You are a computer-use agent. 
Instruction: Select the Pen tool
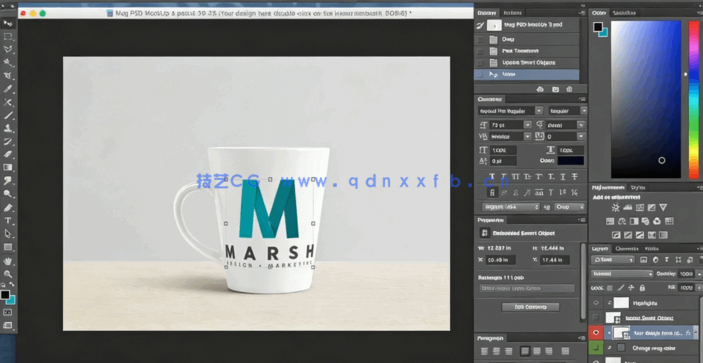pyautogui.click(x=8, y=207)
